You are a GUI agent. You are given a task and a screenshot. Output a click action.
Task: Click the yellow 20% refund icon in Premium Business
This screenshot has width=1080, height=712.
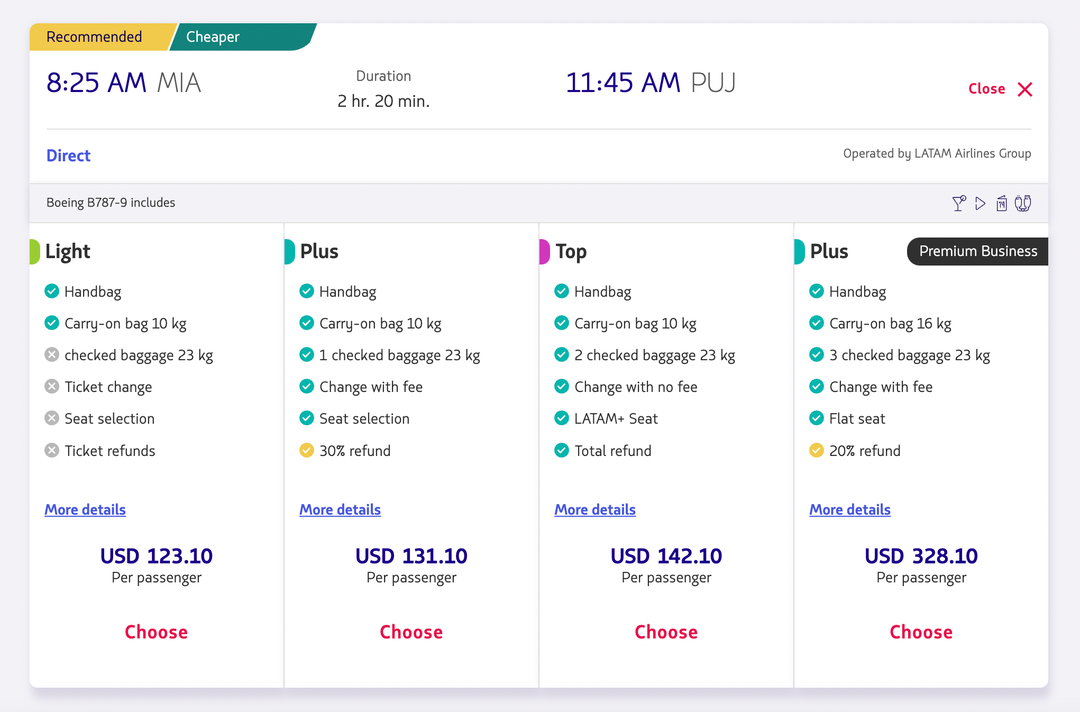point(815,450)
